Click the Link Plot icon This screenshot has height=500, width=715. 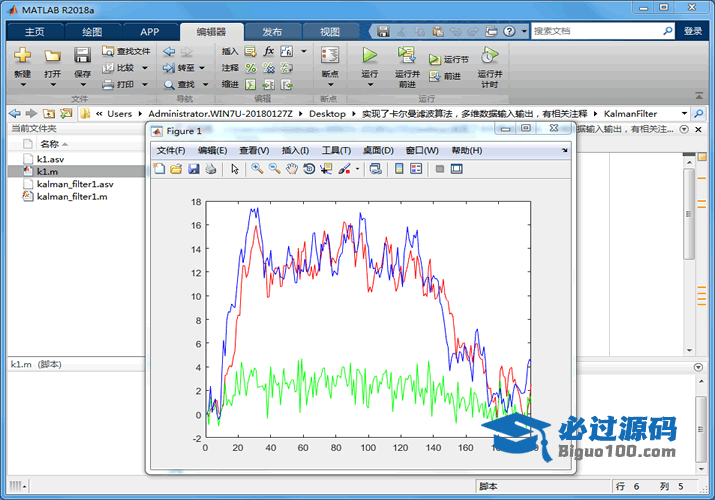point(375,169)
